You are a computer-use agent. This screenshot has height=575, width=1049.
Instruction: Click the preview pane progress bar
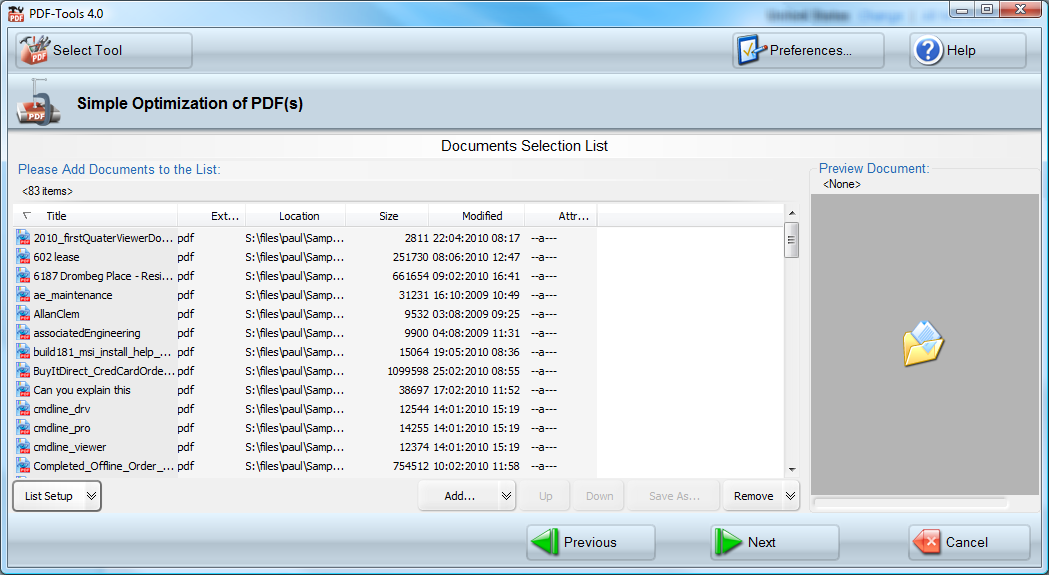[x=911, y=502]
